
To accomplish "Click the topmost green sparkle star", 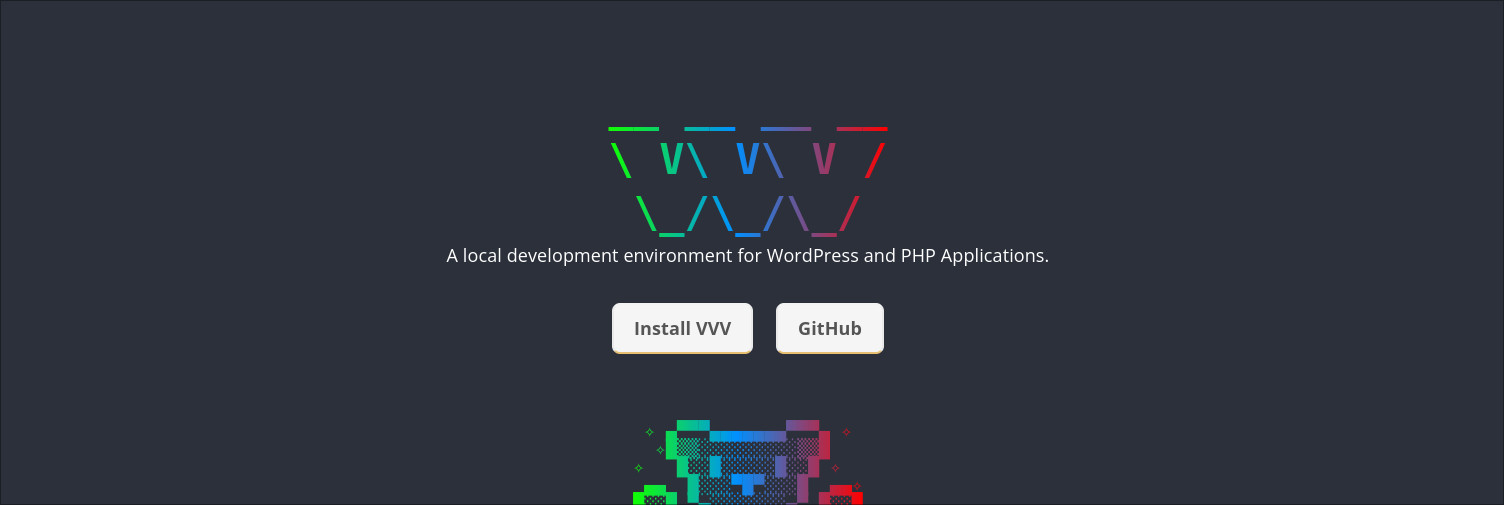I will [649, 432].
